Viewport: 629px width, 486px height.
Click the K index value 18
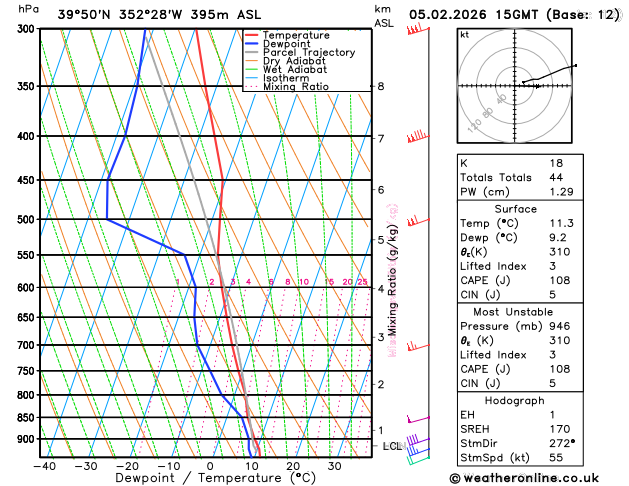point(556,163)
